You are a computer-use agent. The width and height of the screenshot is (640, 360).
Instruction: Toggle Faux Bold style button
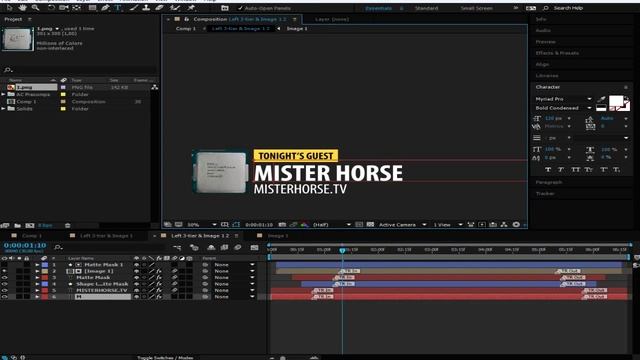[x=548, y=169]
